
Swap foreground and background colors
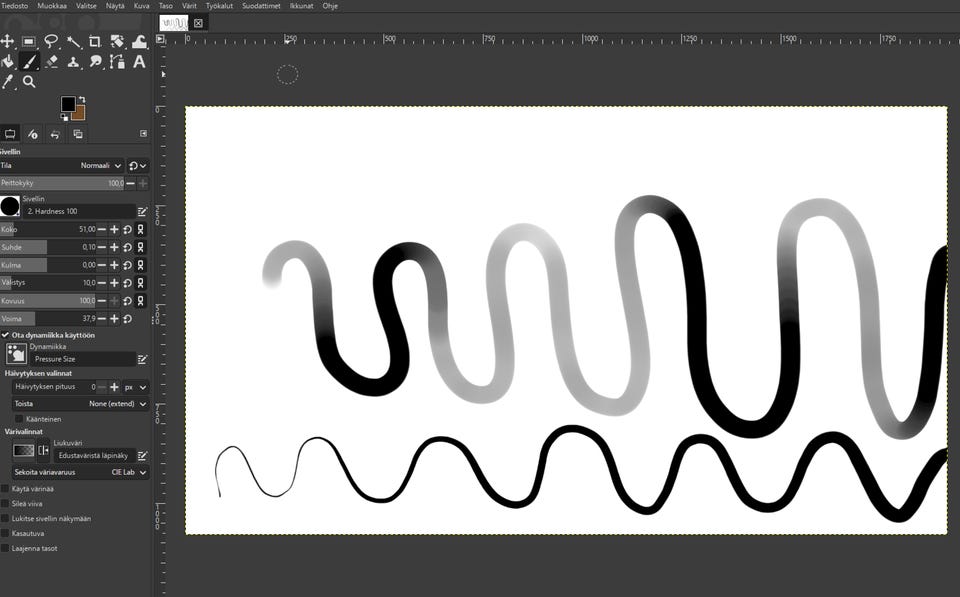(82, 99)
